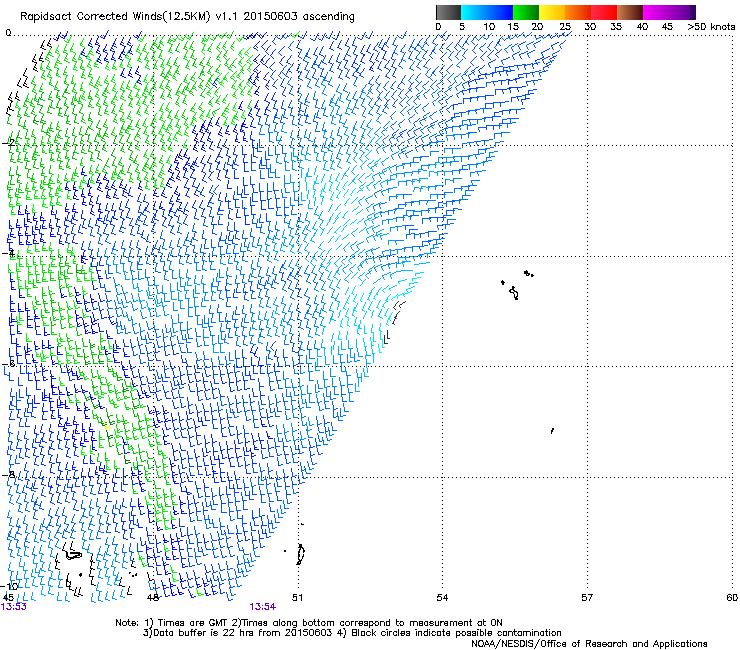
Task: Click the purple 45-50 knots color segment
Action: (682, 12)
